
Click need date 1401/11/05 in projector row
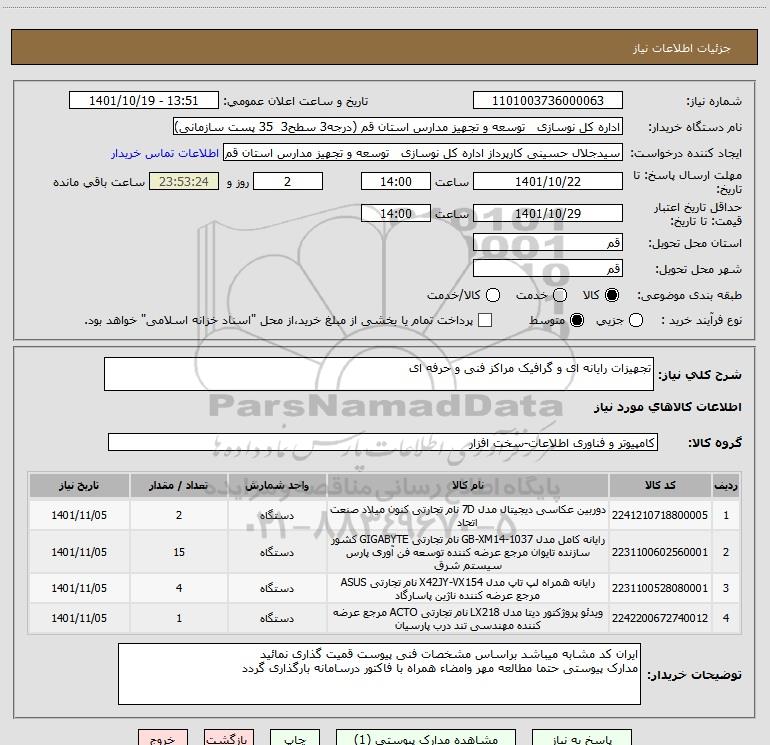(x=79, y=618)
